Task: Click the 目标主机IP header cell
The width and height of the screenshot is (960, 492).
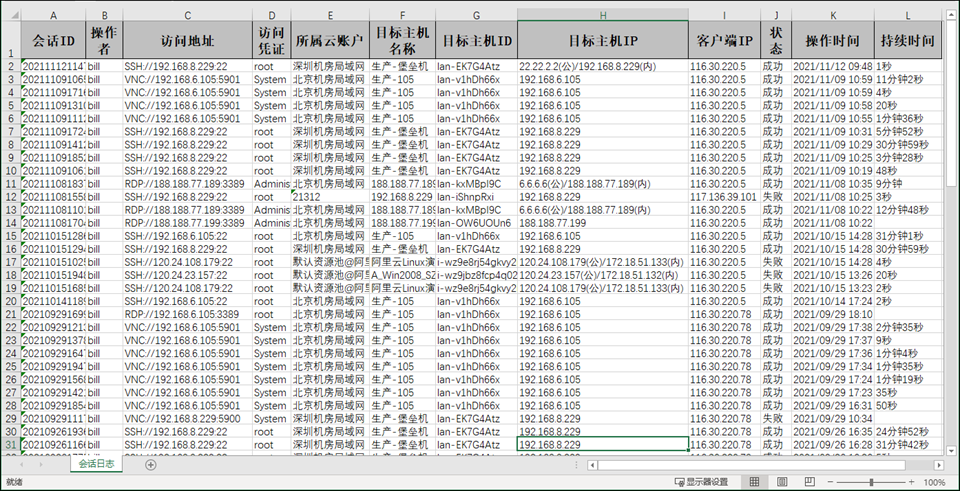Action: [x=602, y=41]
